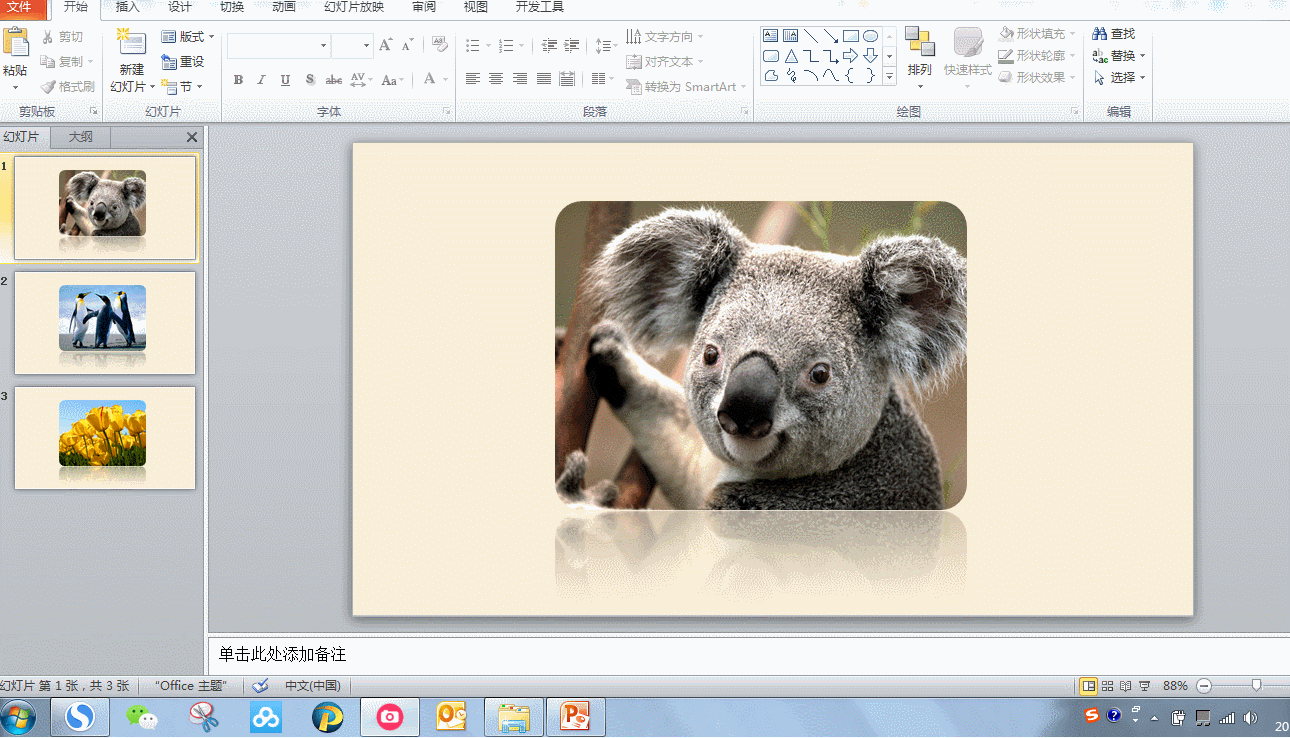The height and width of the screenshot is (738, 1290).
Task: Toggle Bold text formatting
Action: pos(238,80)
